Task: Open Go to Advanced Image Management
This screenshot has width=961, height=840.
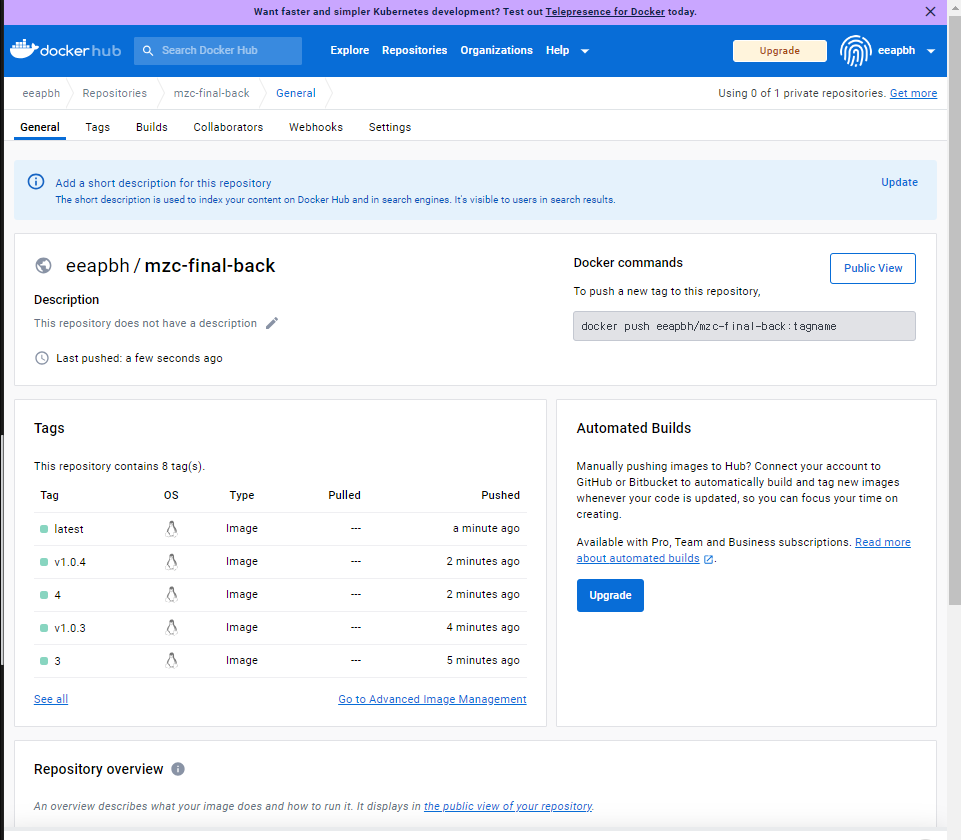Action: (x=432, y=699)
